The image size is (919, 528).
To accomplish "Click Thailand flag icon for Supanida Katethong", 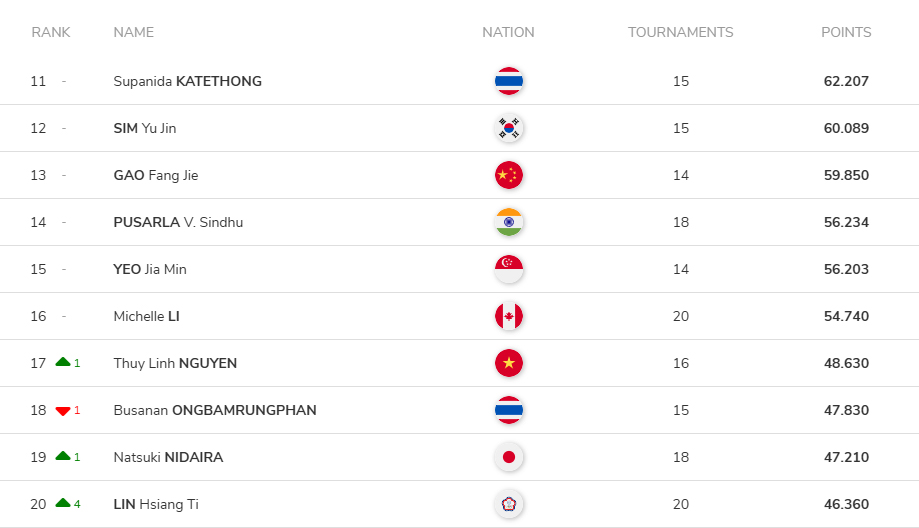I will tap(509, 81).
